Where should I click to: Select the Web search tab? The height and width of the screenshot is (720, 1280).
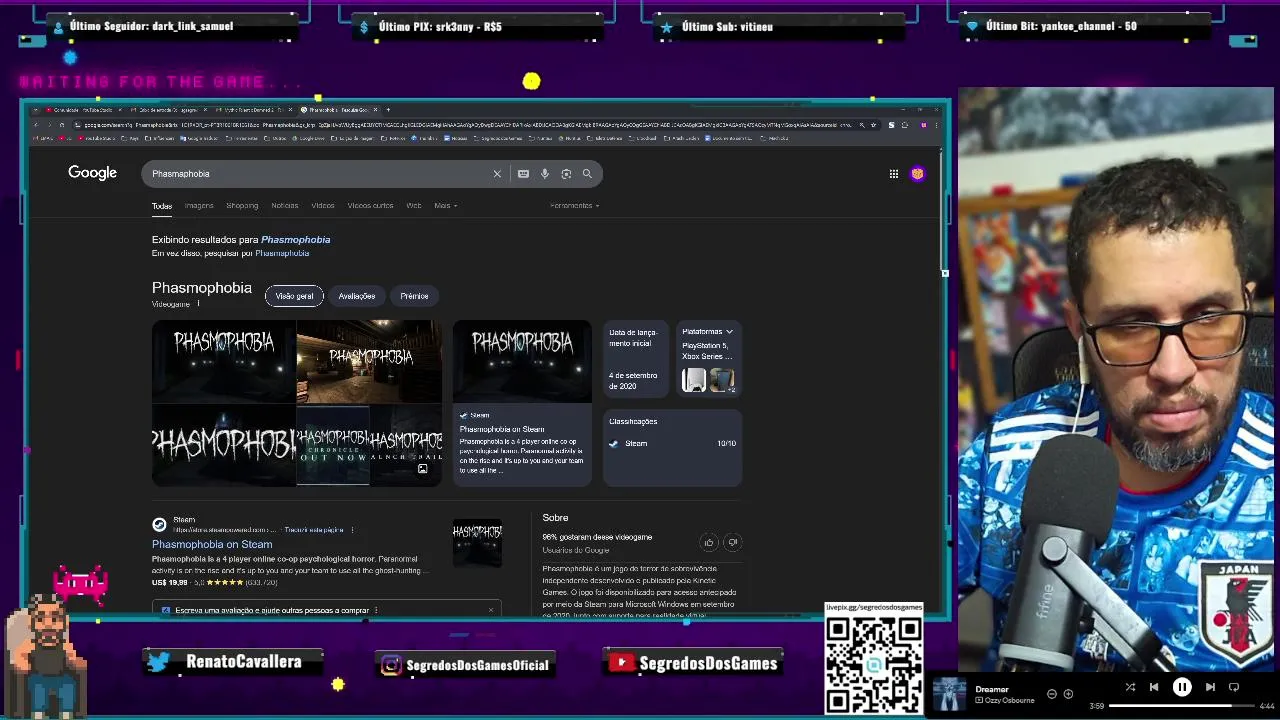click(413, 206)
